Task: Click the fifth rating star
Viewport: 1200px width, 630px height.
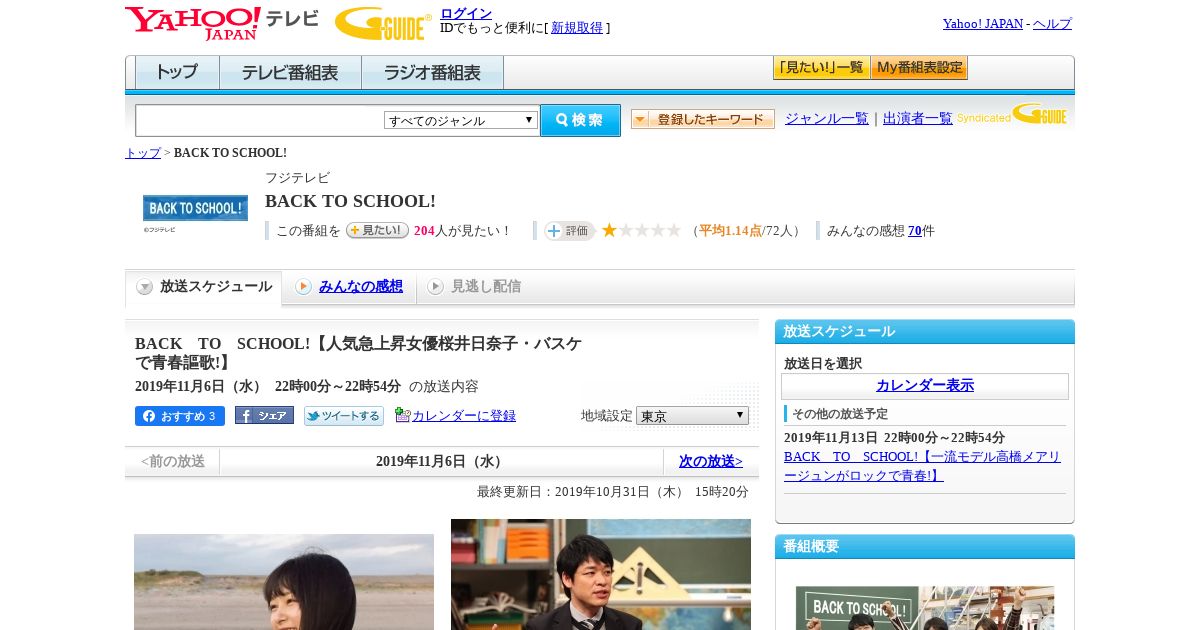Action: (674, 230)
